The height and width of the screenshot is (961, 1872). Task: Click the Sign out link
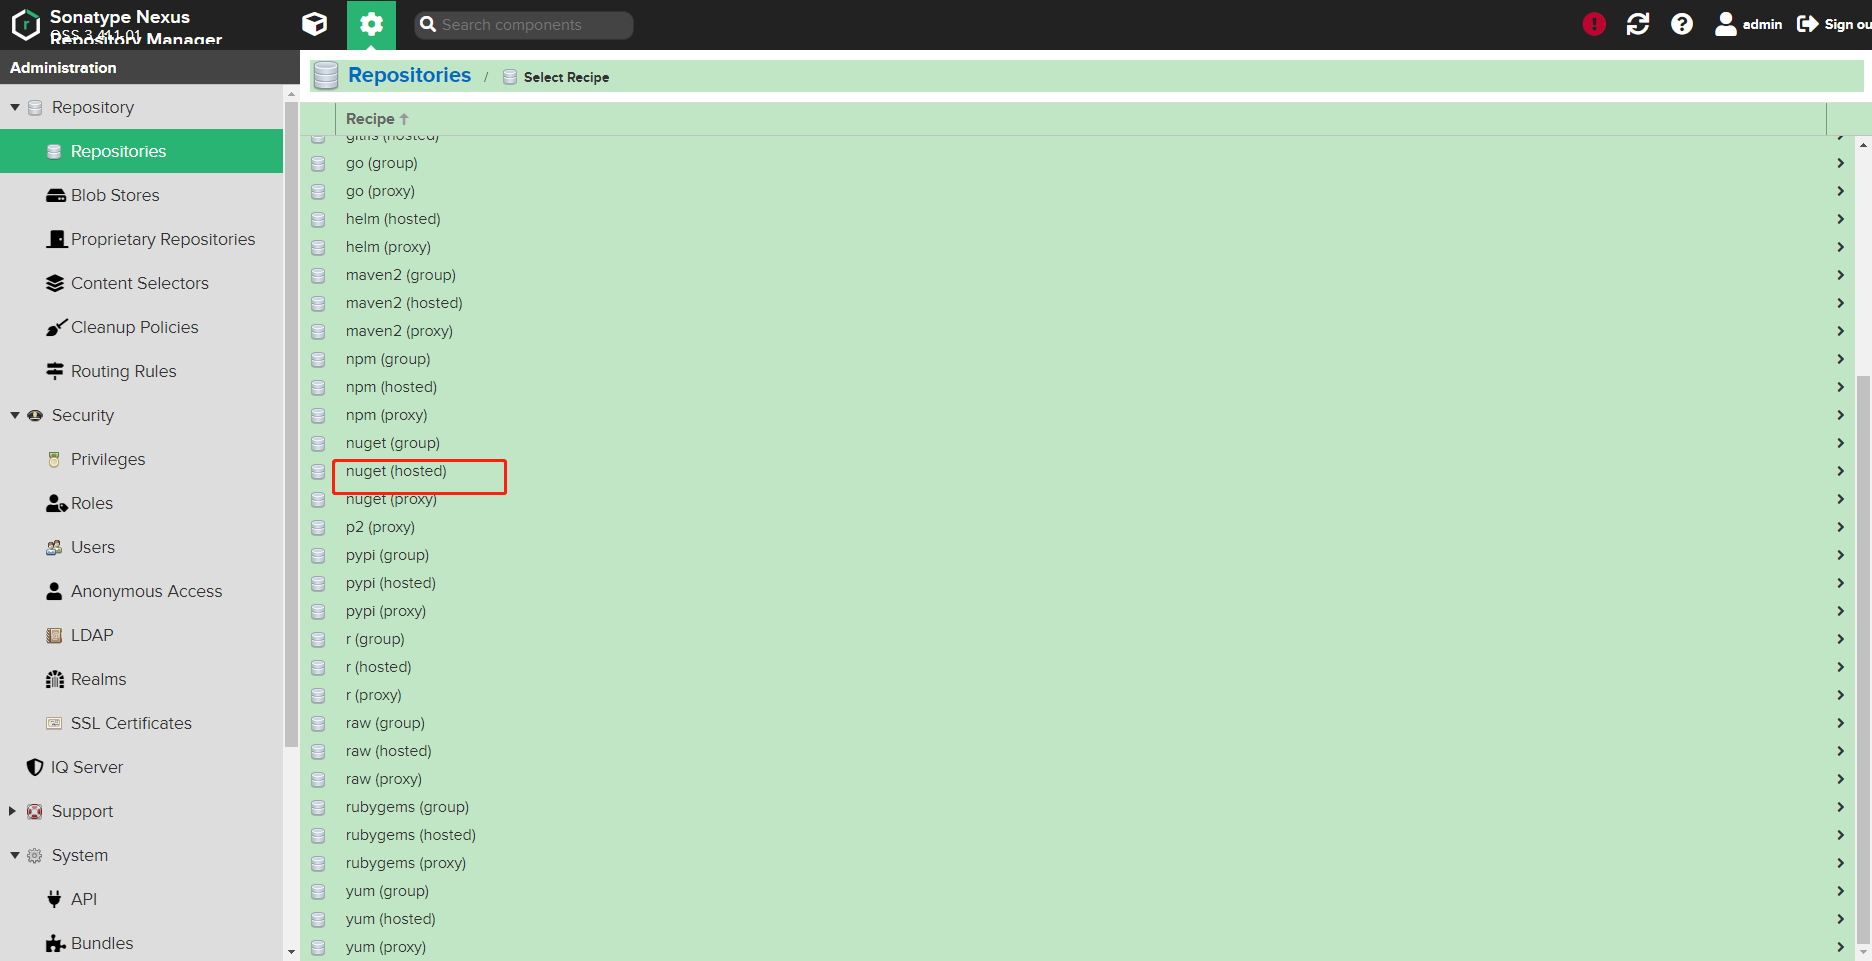1847,24
